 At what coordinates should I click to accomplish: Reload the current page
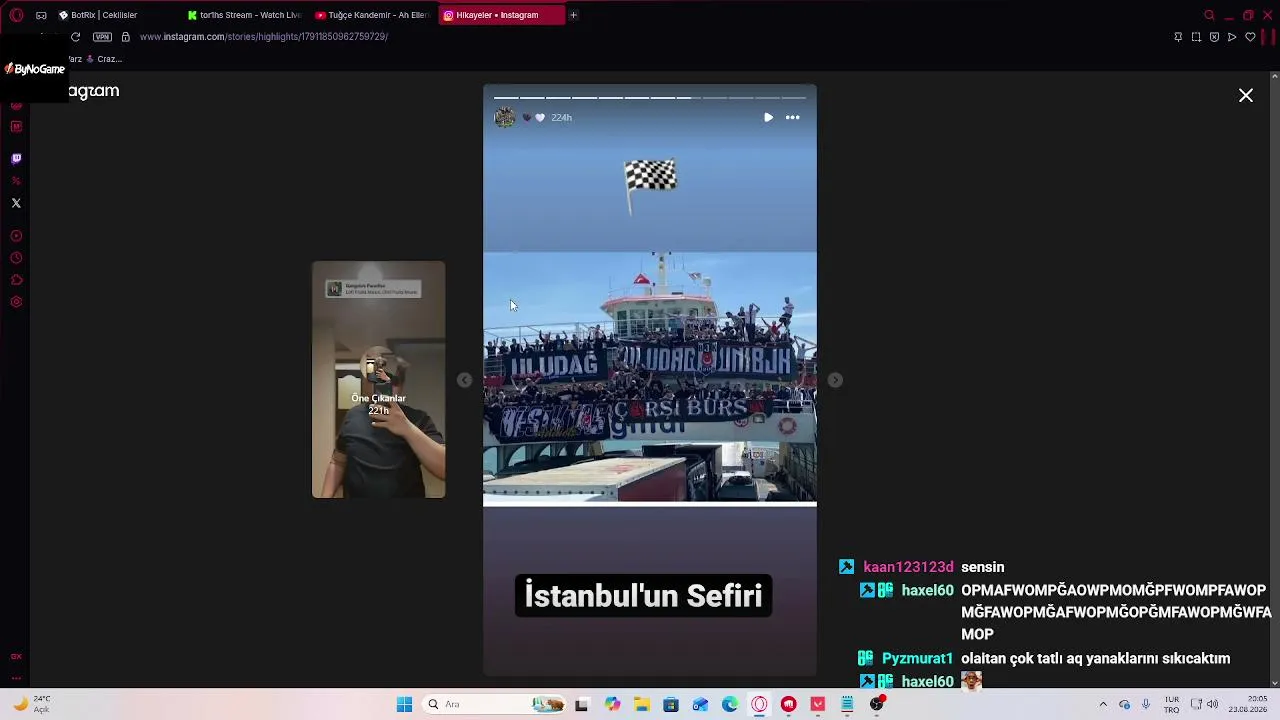tap(75, 37)
